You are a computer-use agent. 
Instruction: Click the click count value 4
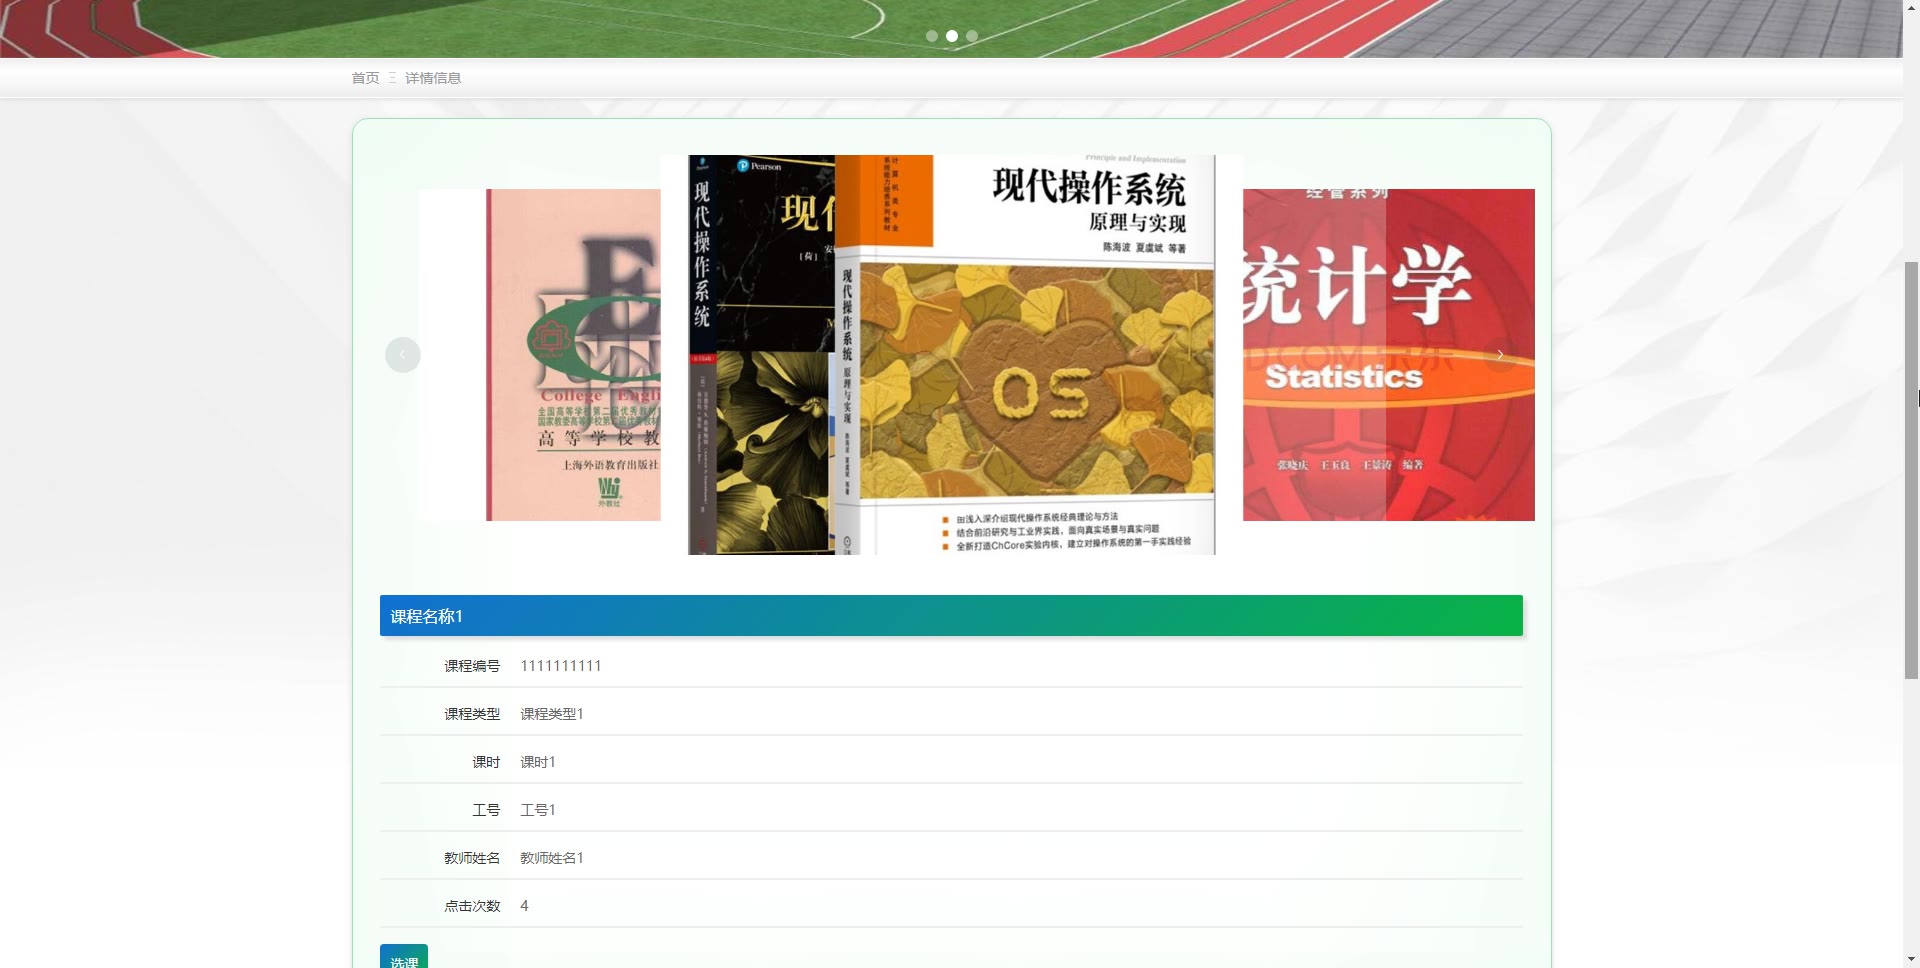click(x=524, y=906)
